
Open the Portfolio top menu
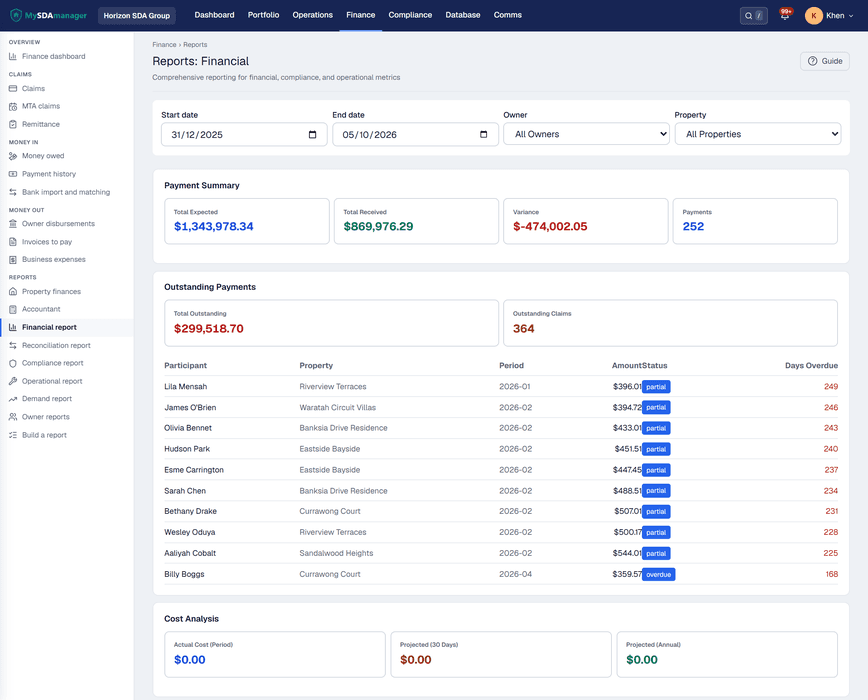(264, 15)
